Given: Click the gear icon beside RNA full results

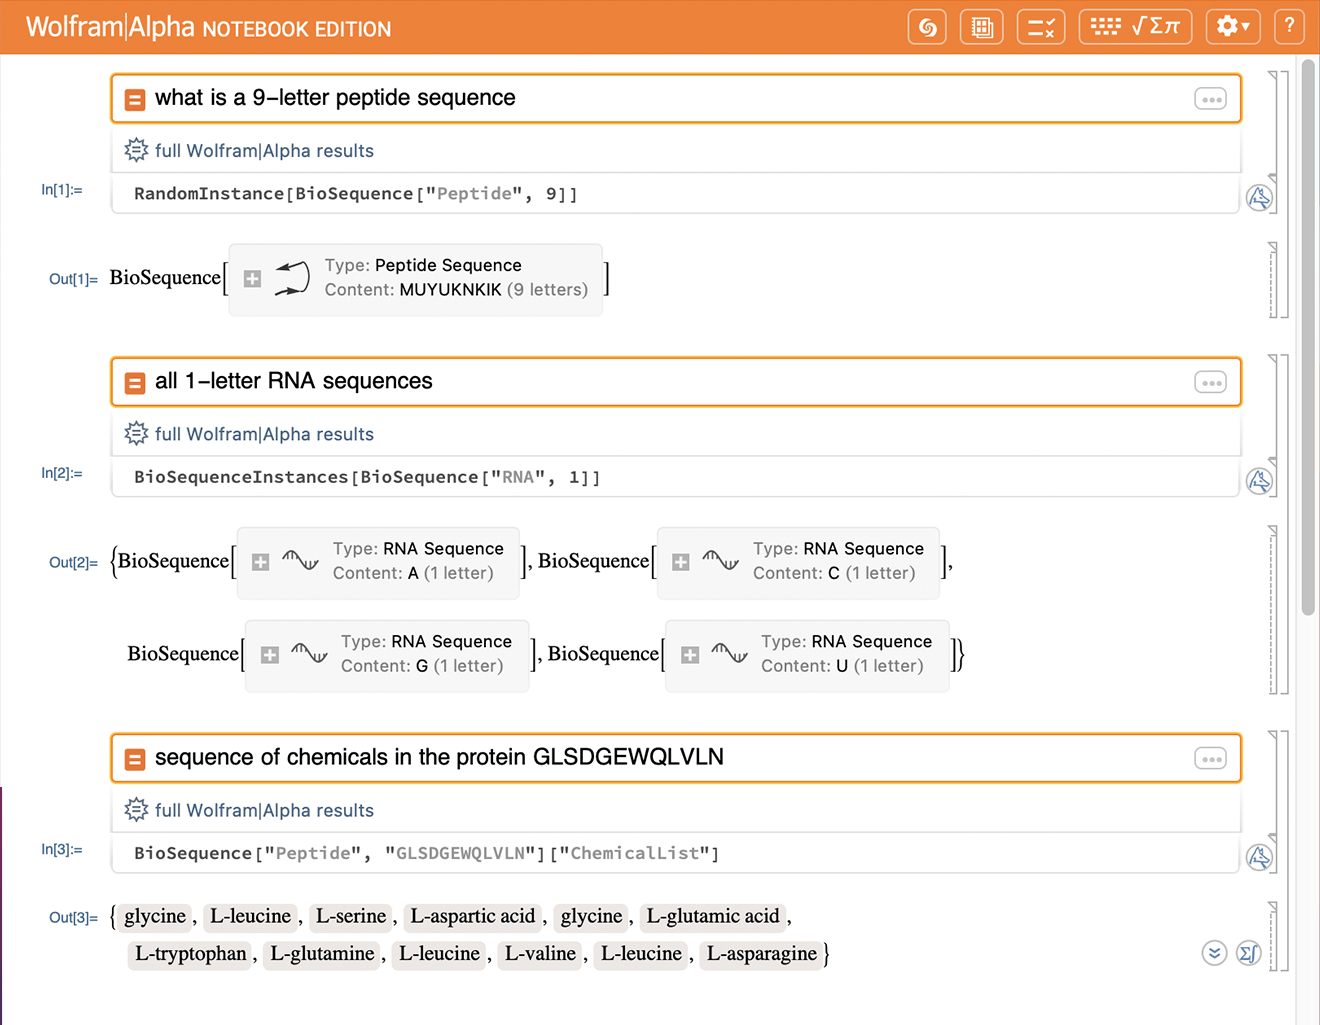Looking at the screenshot, I should (x=136, y=433).
